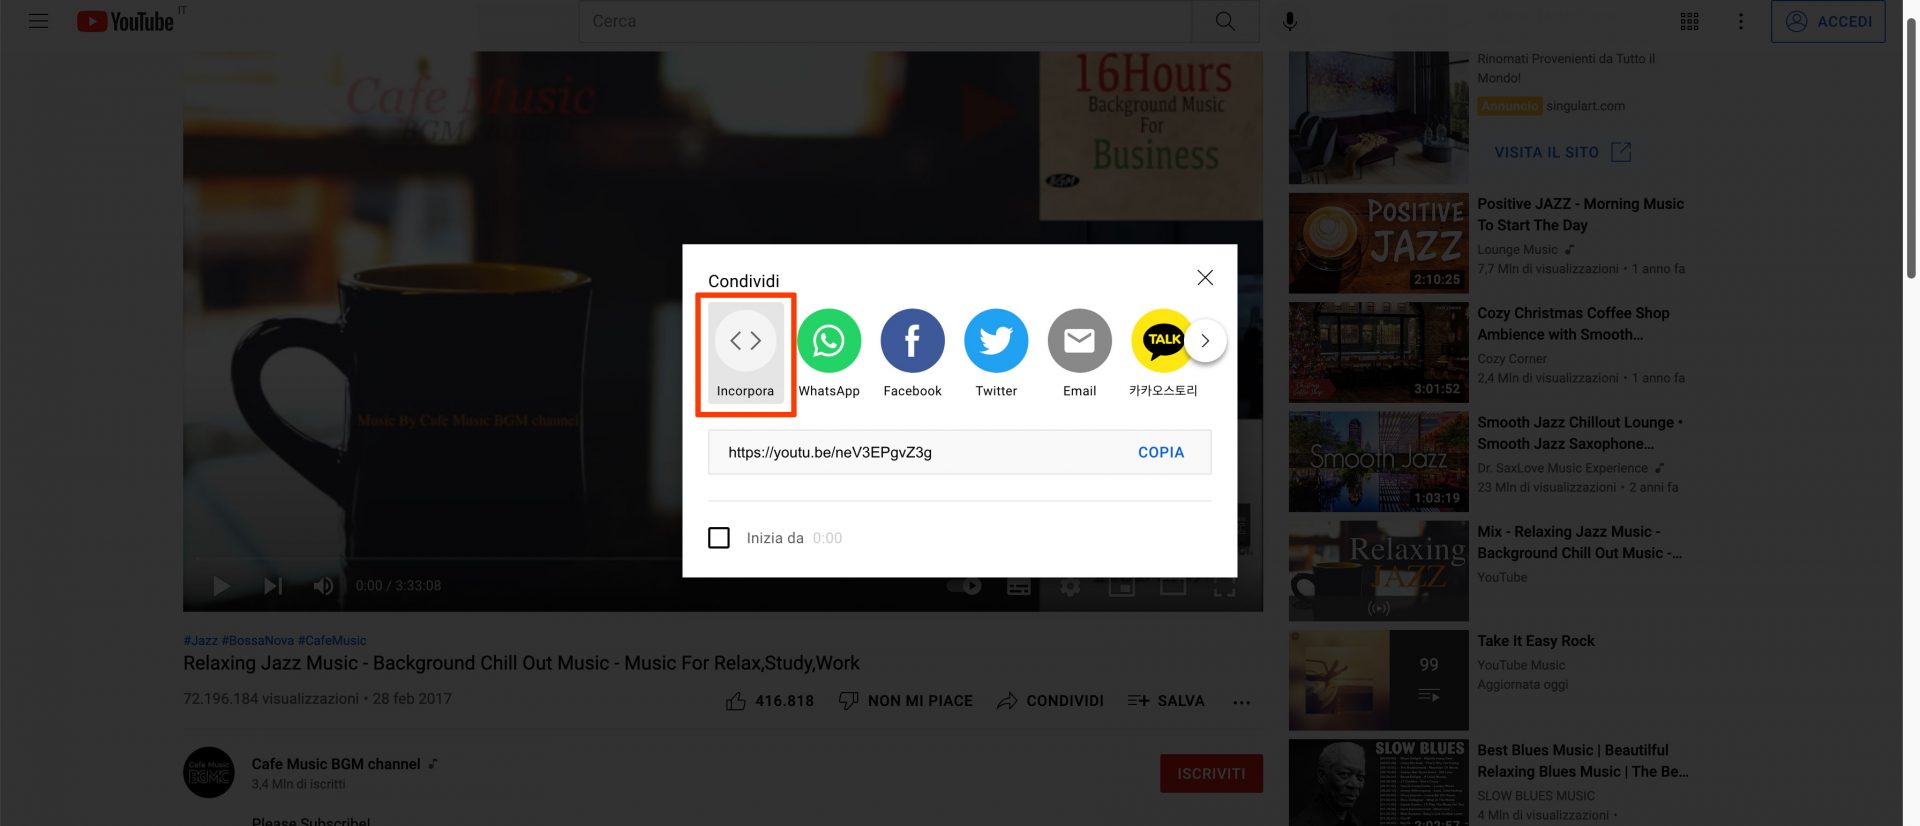Click the 0:00 start time value

(x=827, y=538)
